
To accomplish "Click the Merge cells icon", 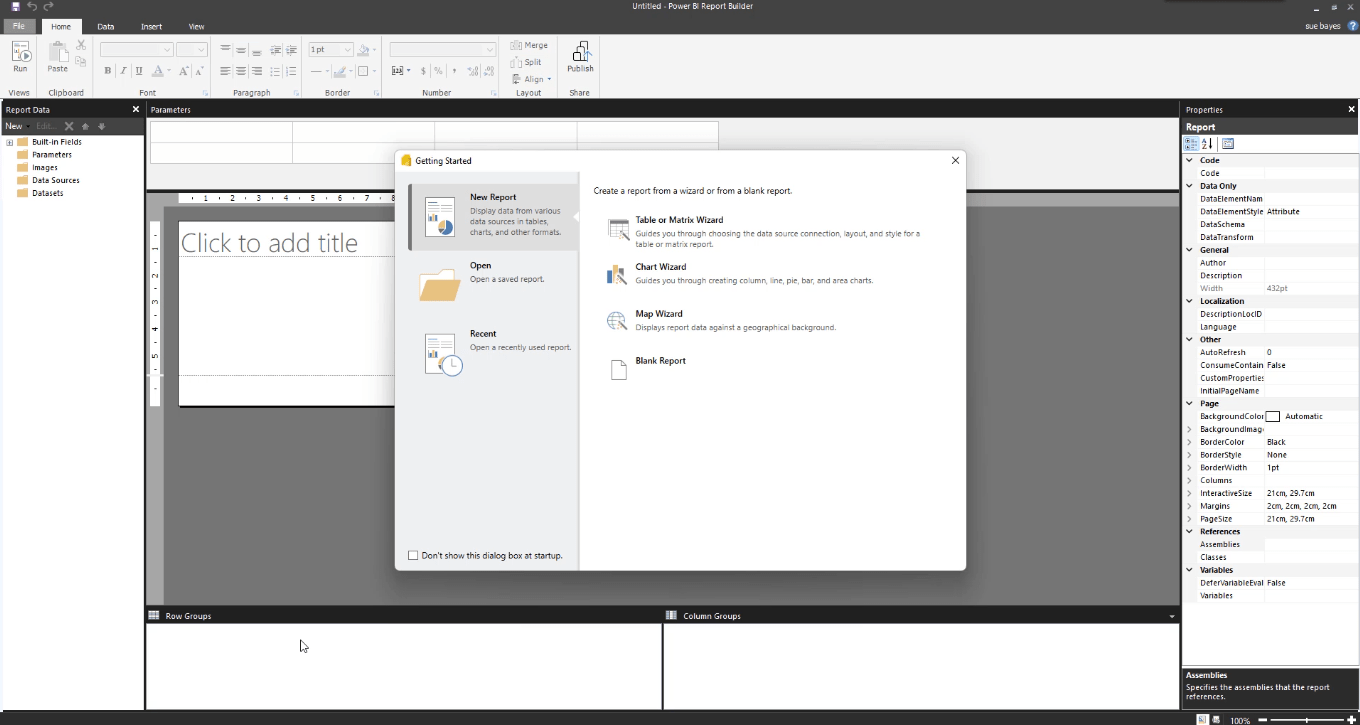I will tap(516, 45).
